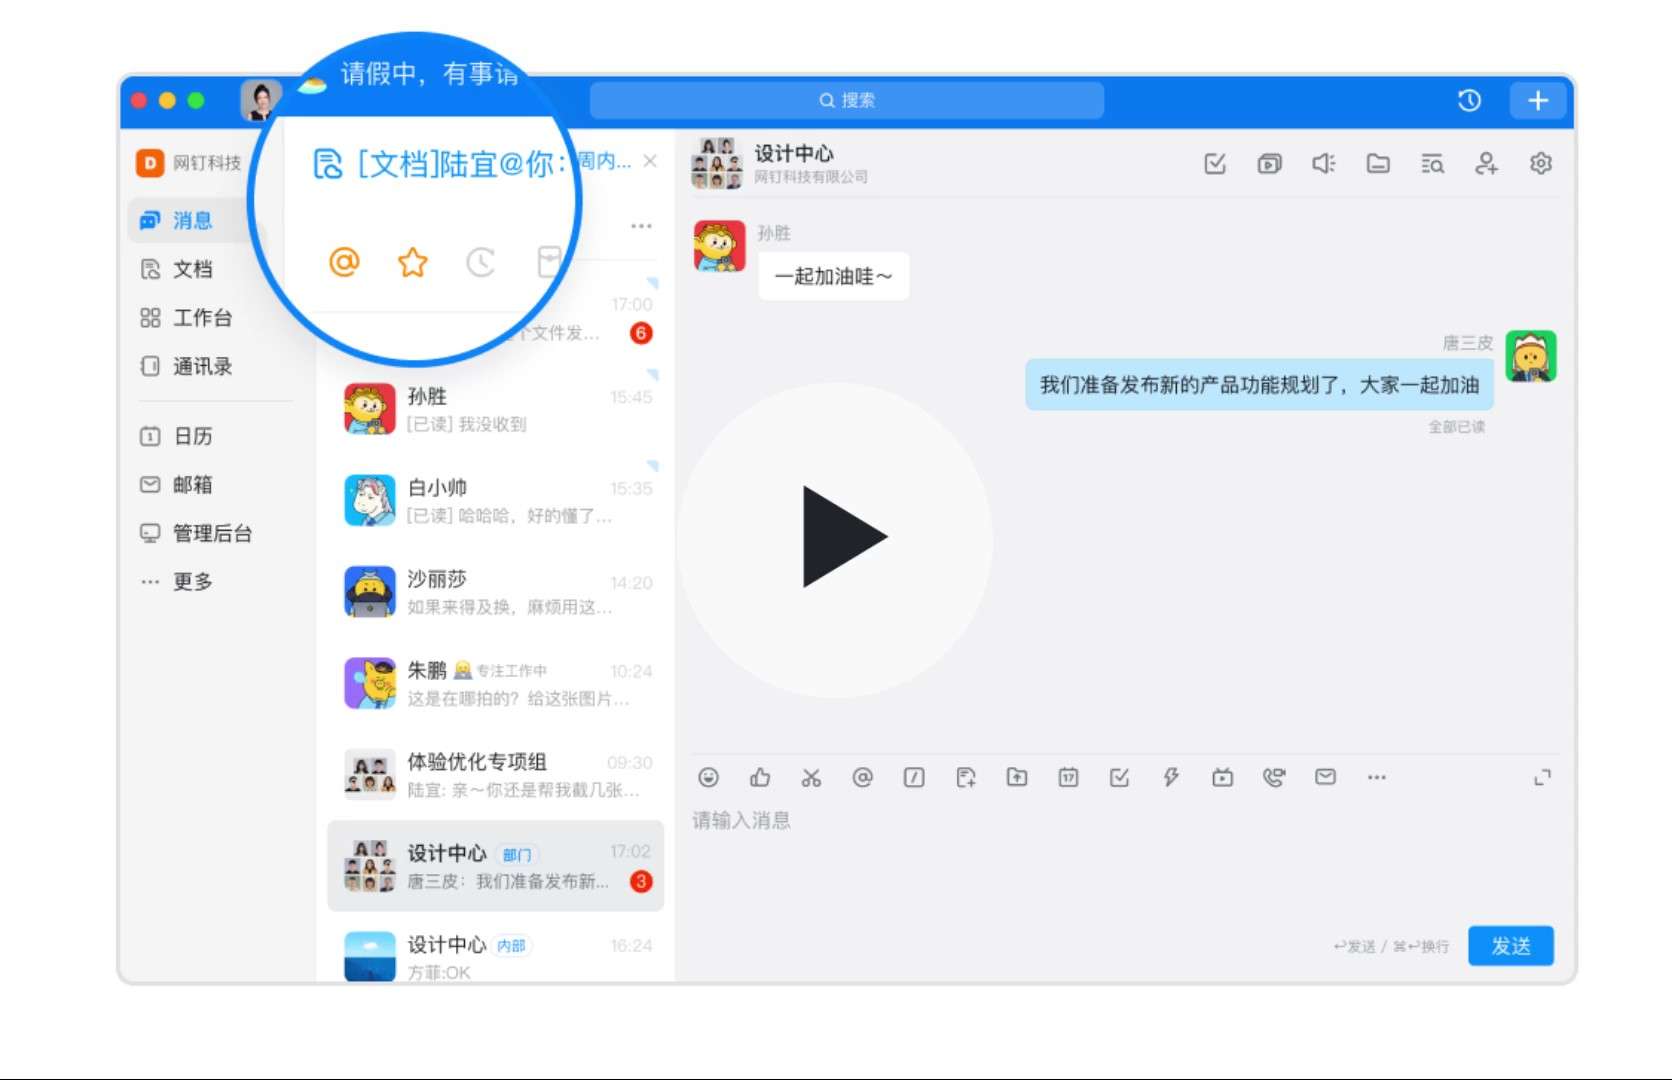This screenshot has height=1080, width=1672.
Task: Click the add member icon in chat header
Action: (x=1486, y=163)
